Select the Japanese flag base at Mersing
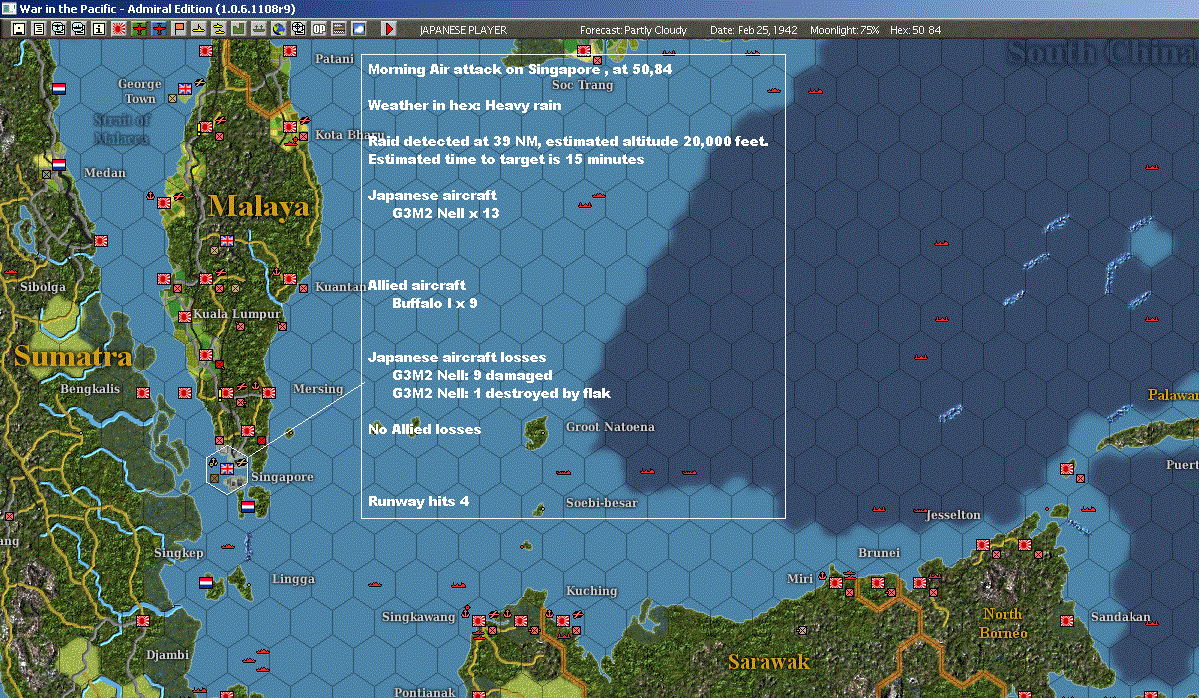The width and height of the screenshot is (1199, 698). coord(269,393)
